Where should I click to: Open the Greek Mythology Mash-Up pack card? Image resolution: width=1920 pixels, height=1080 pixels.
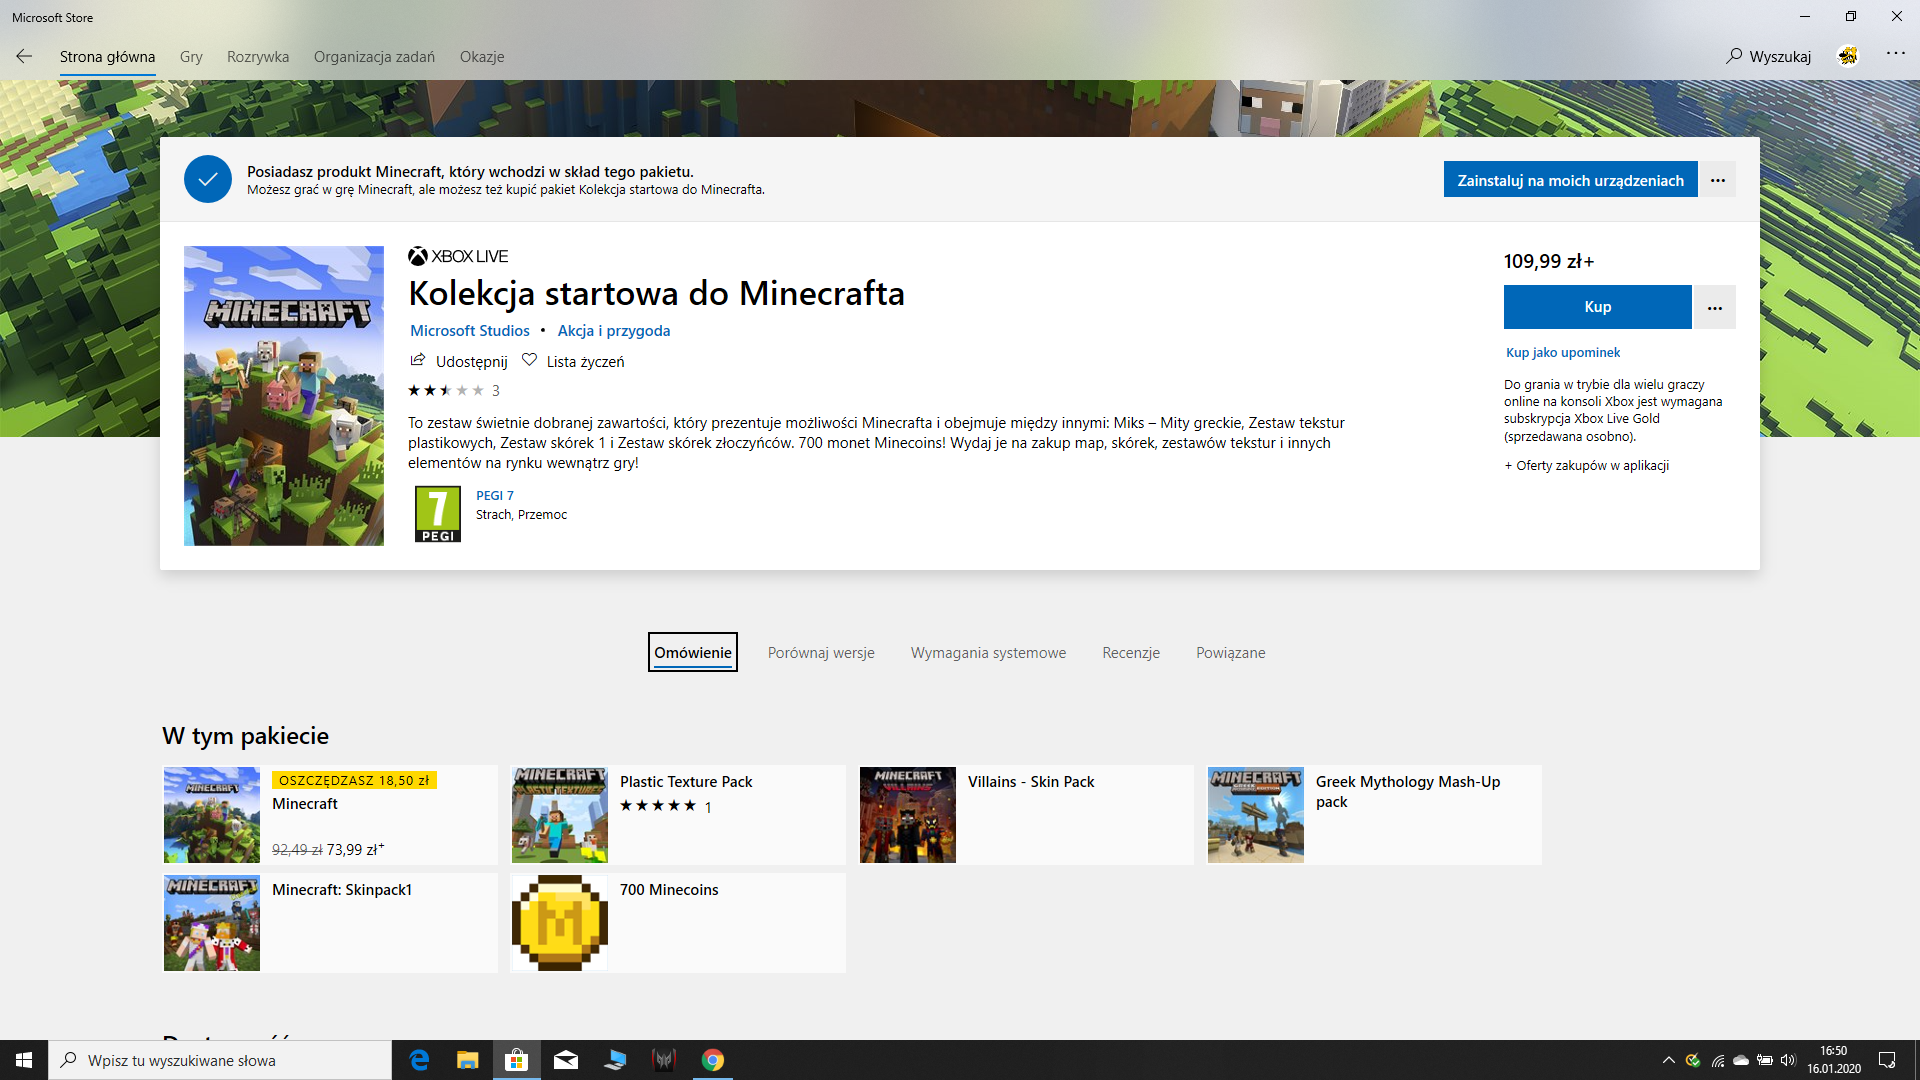[x=1374, y=815]
